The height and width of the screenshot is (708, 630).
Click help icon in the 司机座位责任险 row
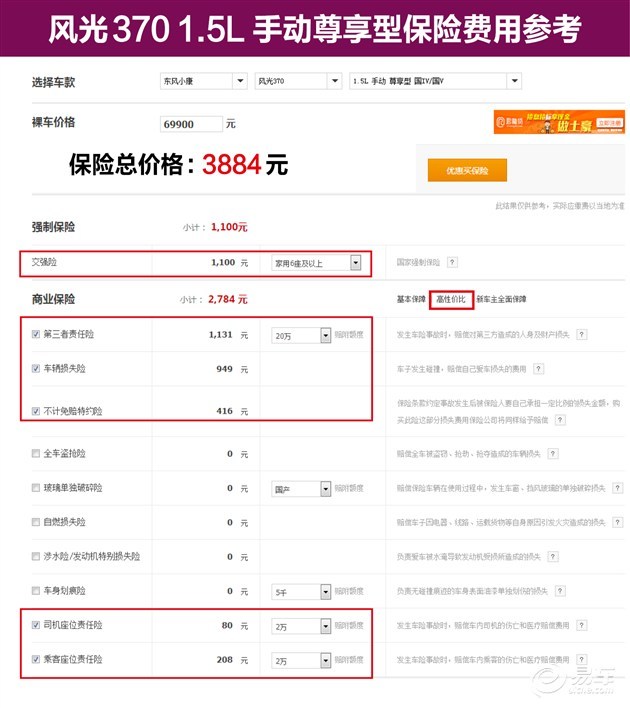(x=582, y=625)
